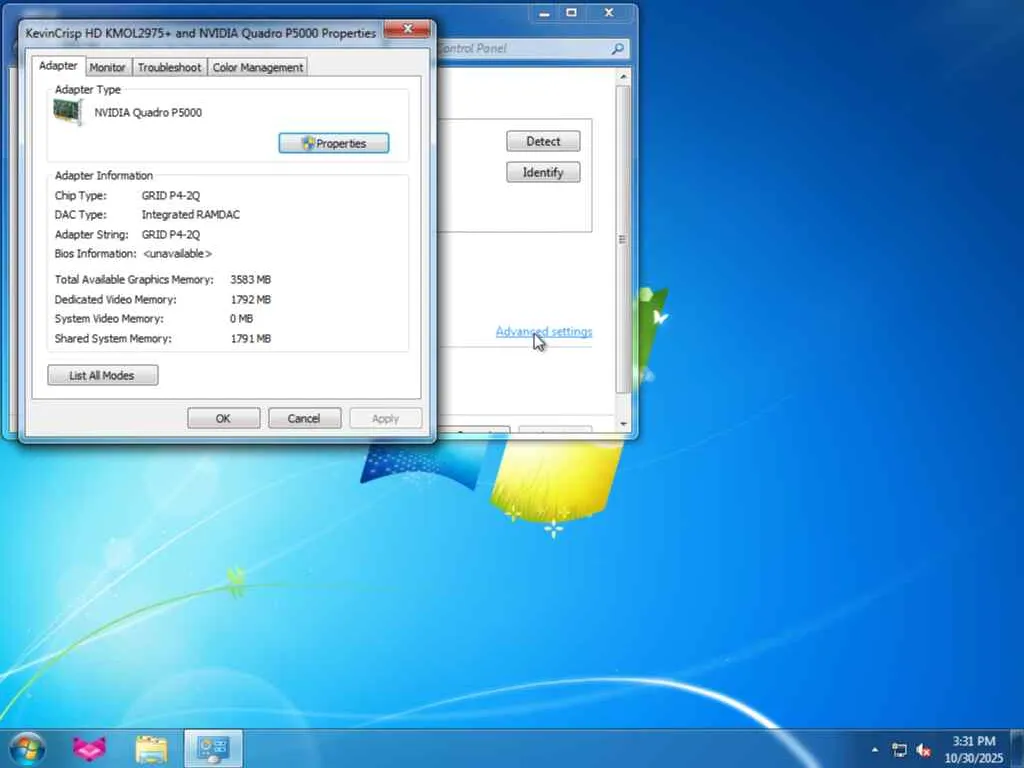Viewport: 1024px width, 768px height.
Task: Click the Properties dialog title bar
Action: point(200,33)
